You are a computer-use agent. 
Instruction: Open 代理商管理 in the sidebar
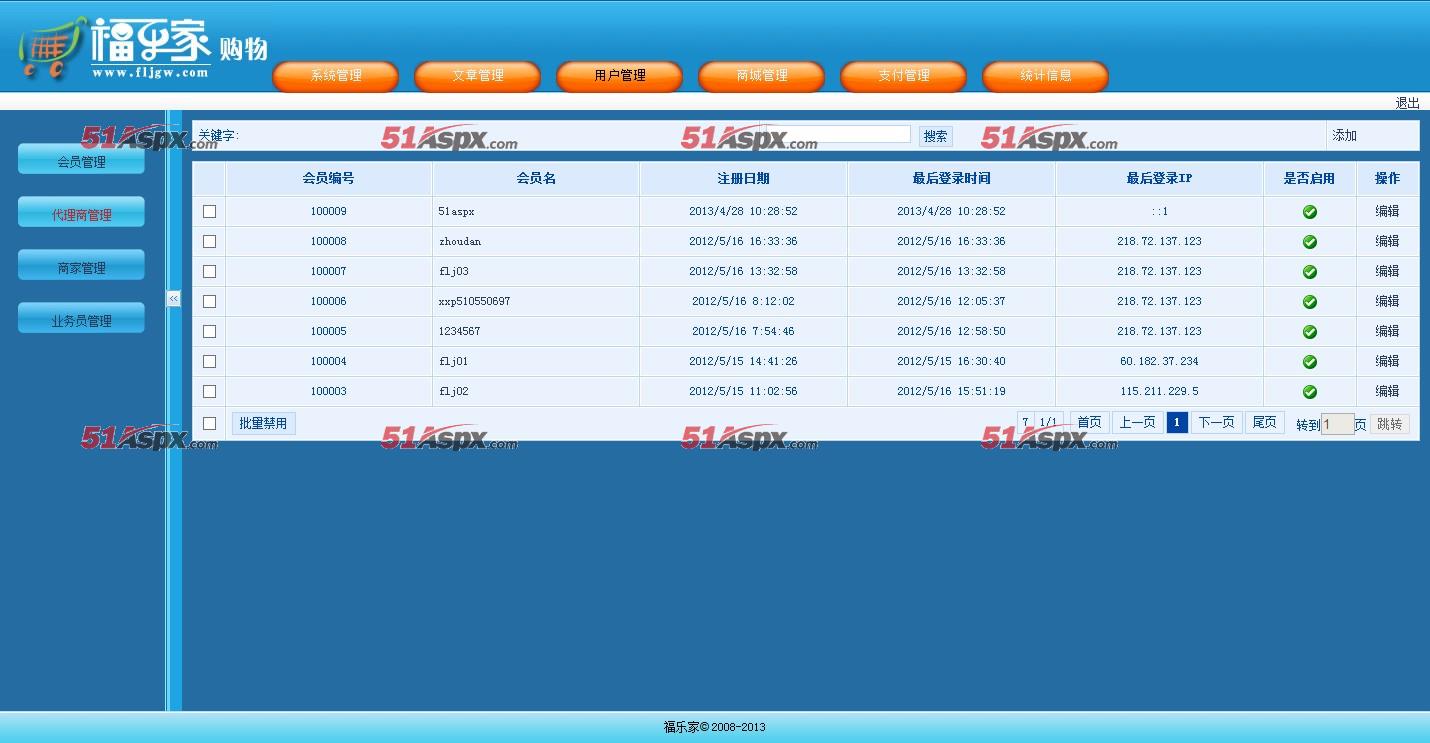click(81, 213)
